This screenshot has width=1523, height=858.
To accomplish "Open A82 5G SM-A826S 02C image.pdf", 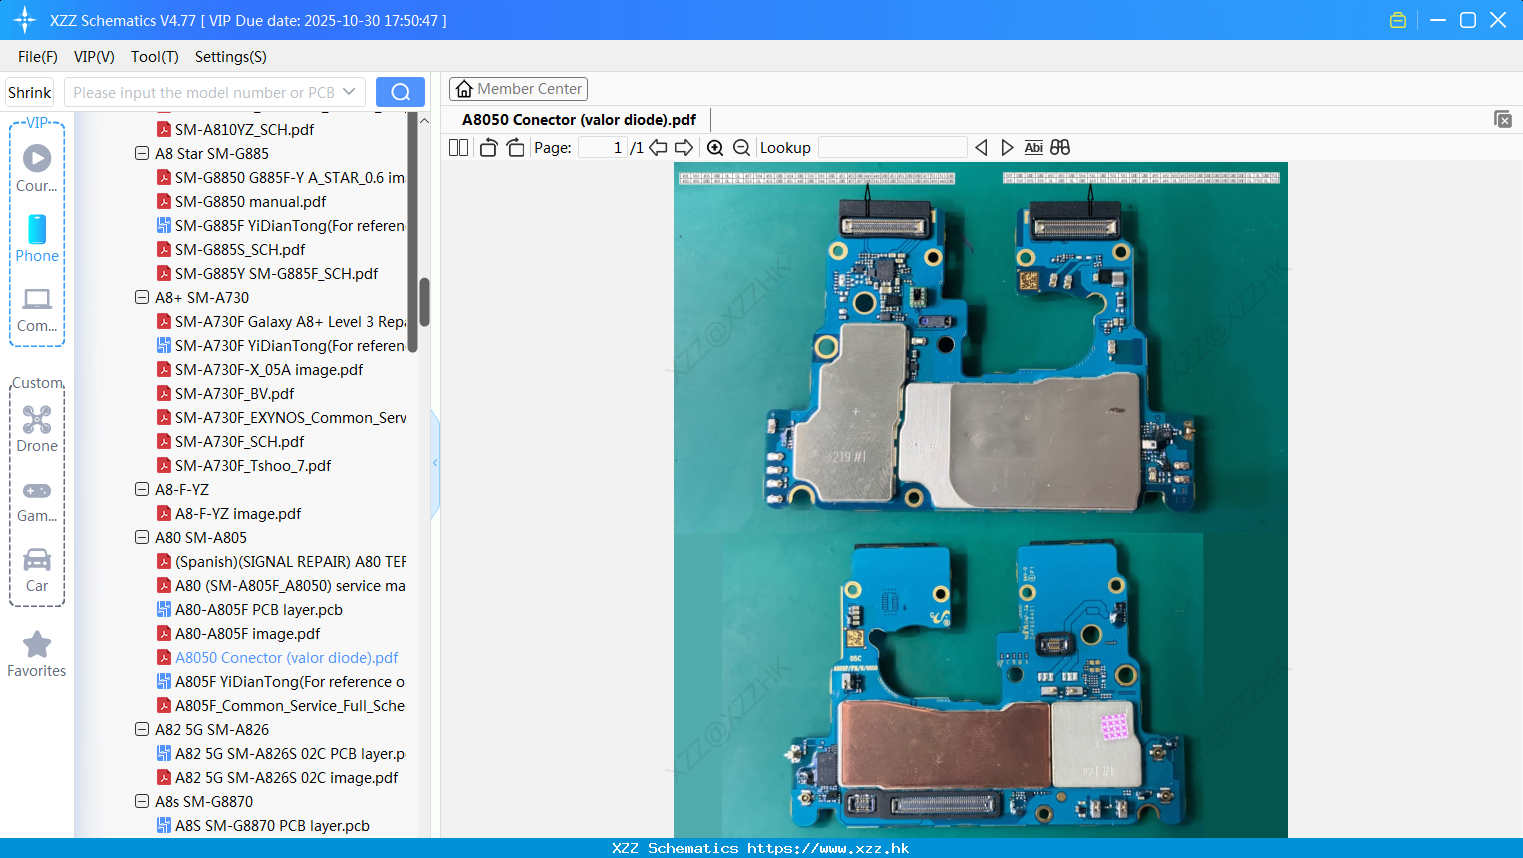I will (x=287, y=778).
